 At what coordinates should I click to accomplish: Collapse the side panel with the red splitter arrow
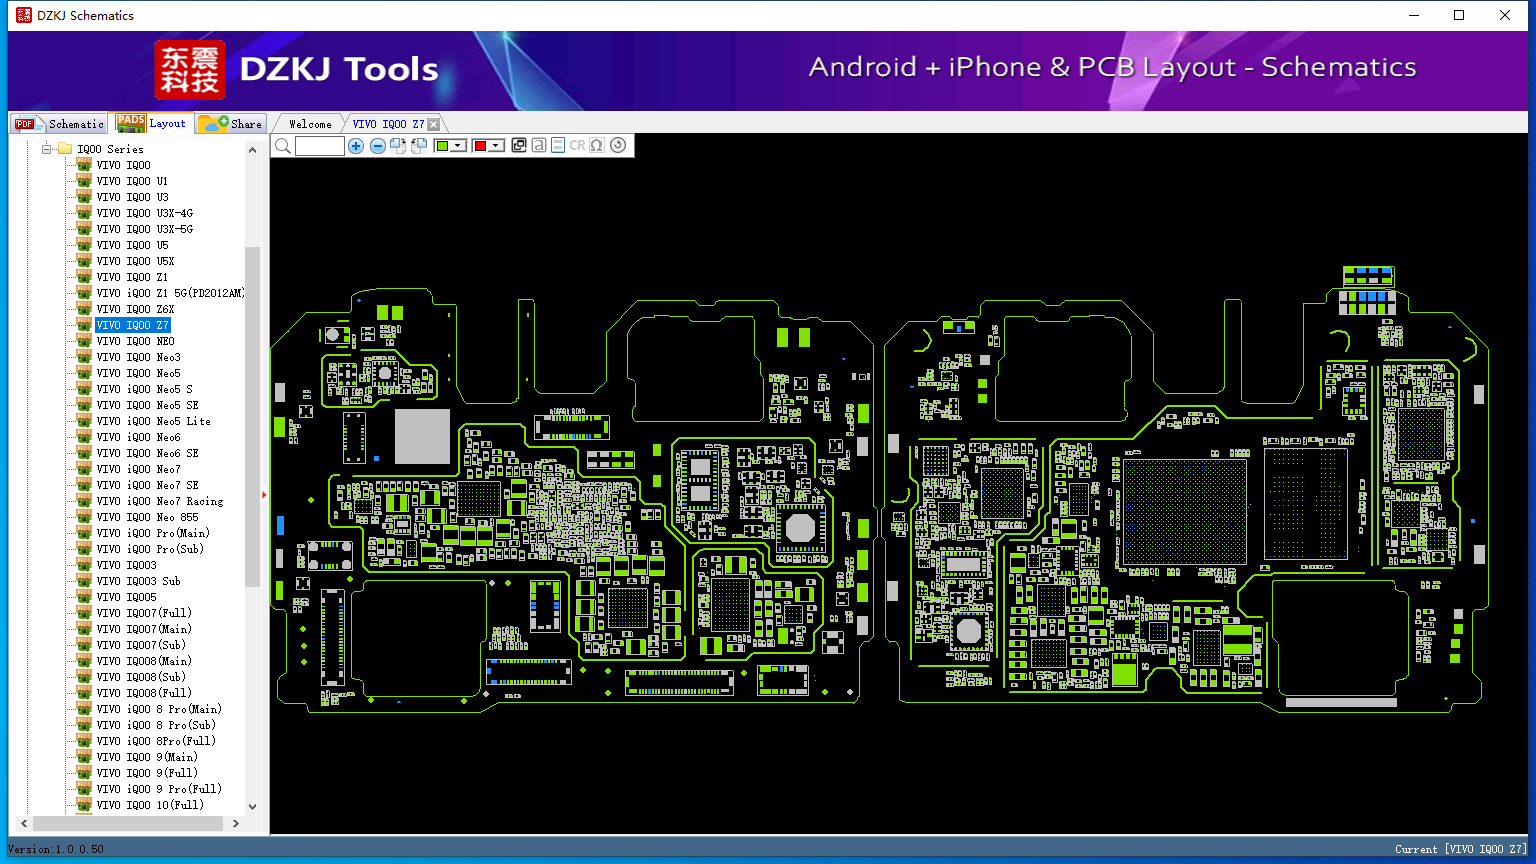(x=264, y=494)
